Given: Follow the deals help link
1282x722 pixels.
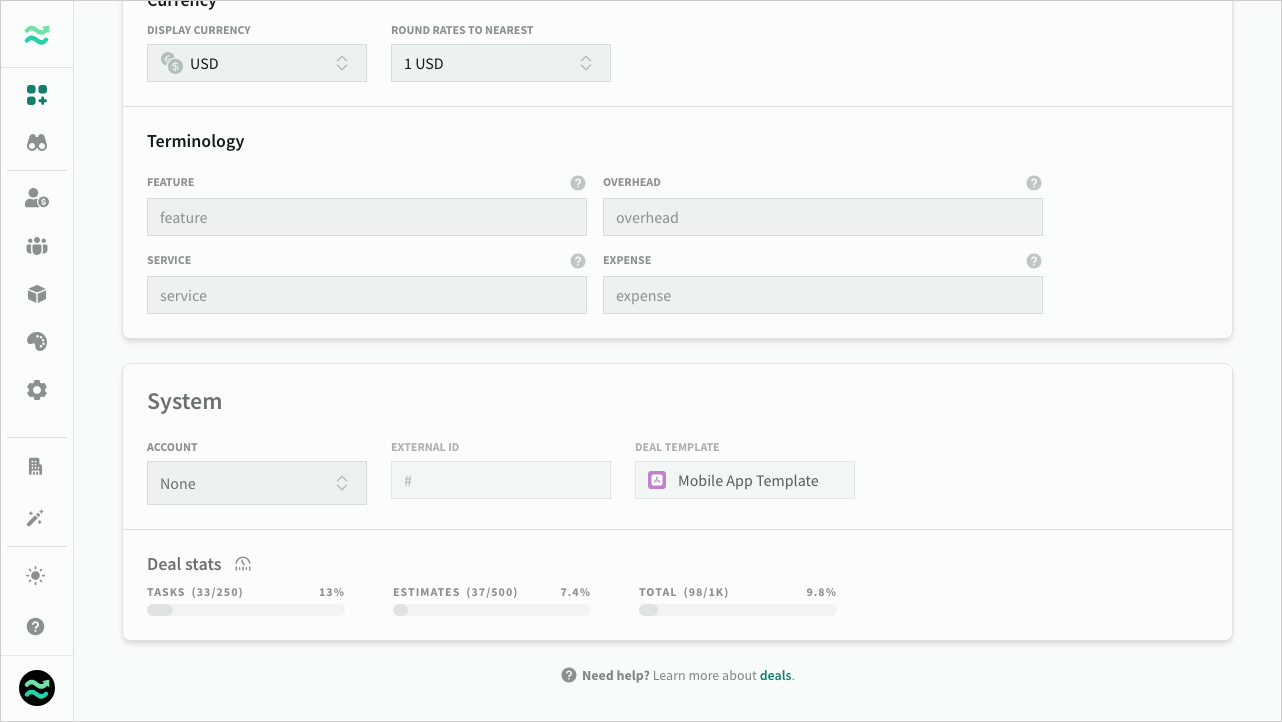Looking at the screenshot, I should pos(775,675).
